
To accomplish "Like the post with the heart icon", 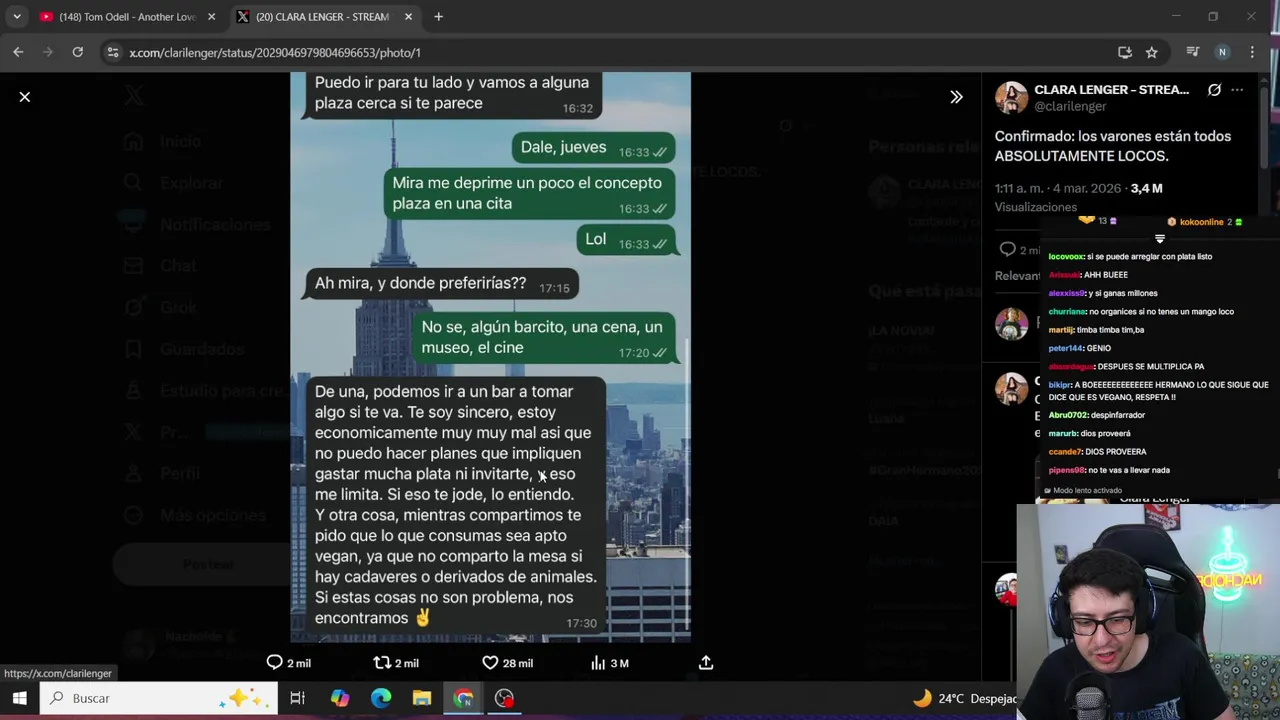I will [490, 662].
